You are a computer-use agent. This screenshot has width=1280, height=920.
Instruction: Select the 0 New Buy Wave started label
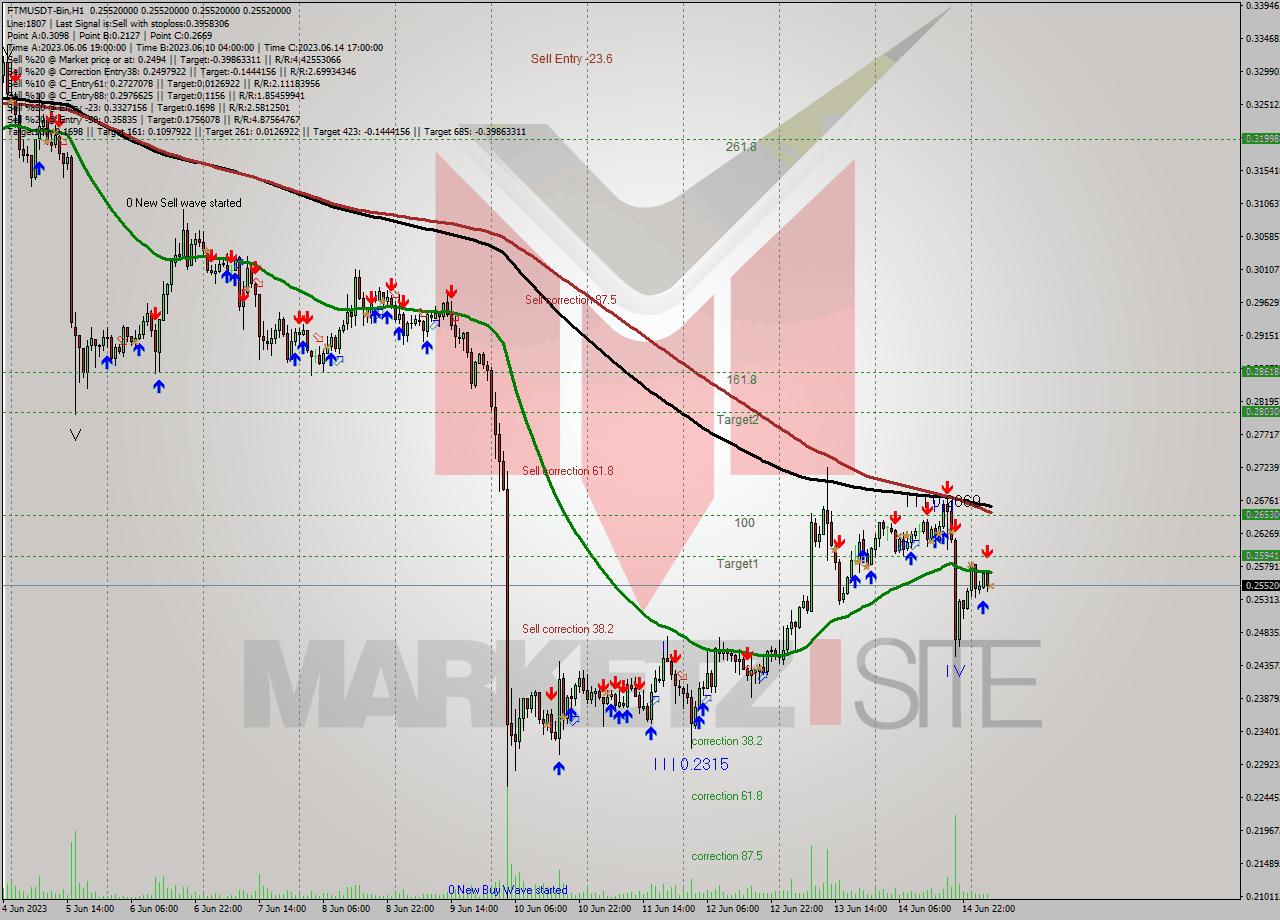[508, 890]
